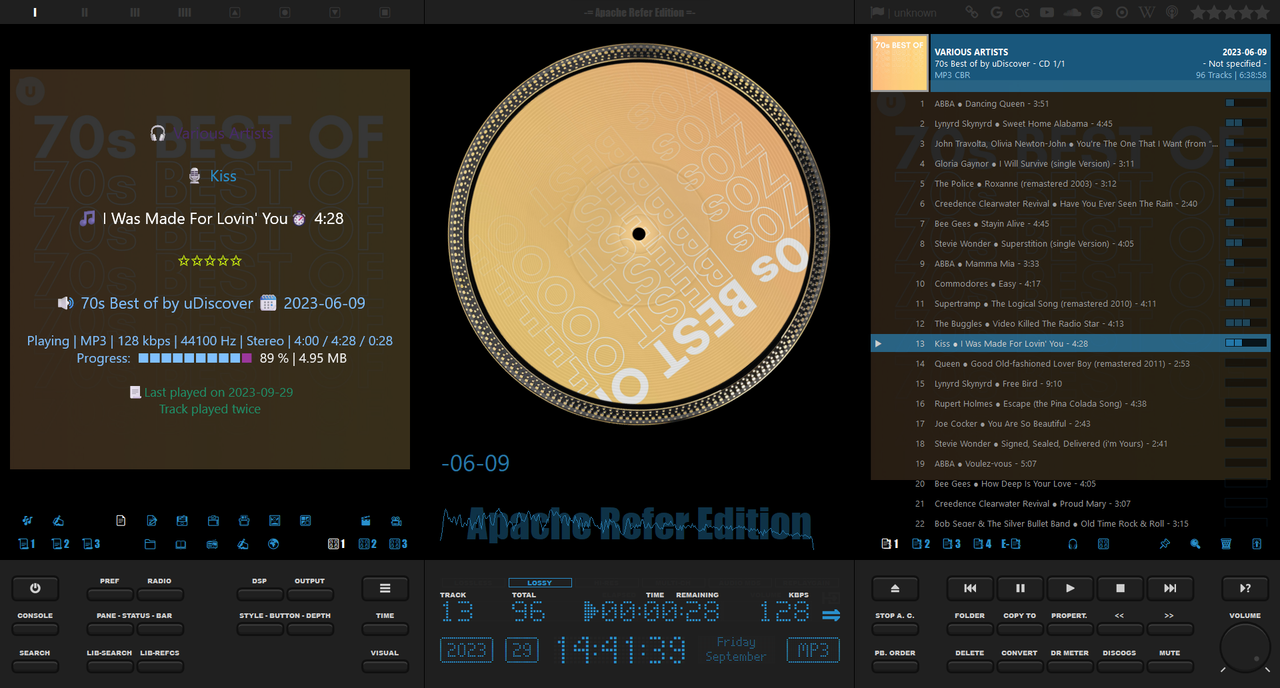The image size is (1280, 688).
Task: Select the E- playlist tab
Action: [x=1011, y=544]
